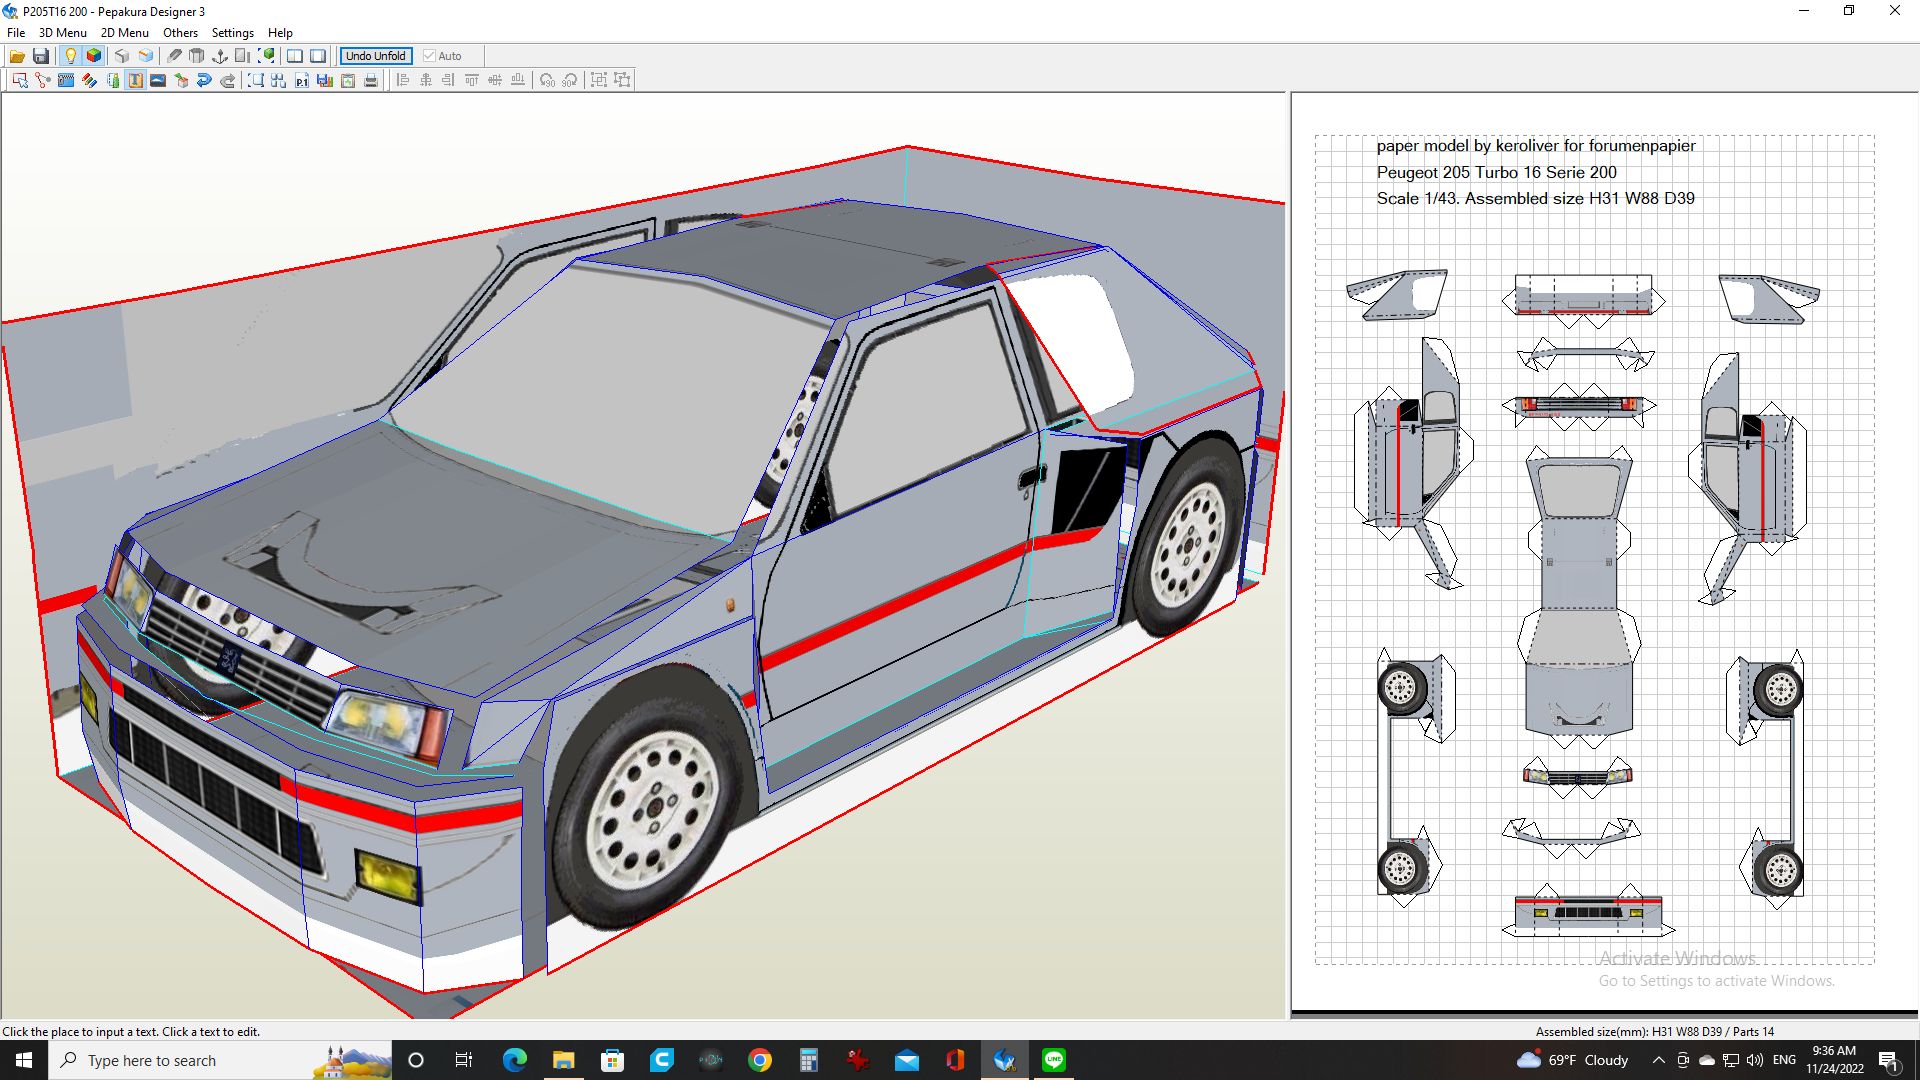This screenshot has width=1920, height=1080.
Task: Click the Windows Start button
Action: coord(24,1060)
